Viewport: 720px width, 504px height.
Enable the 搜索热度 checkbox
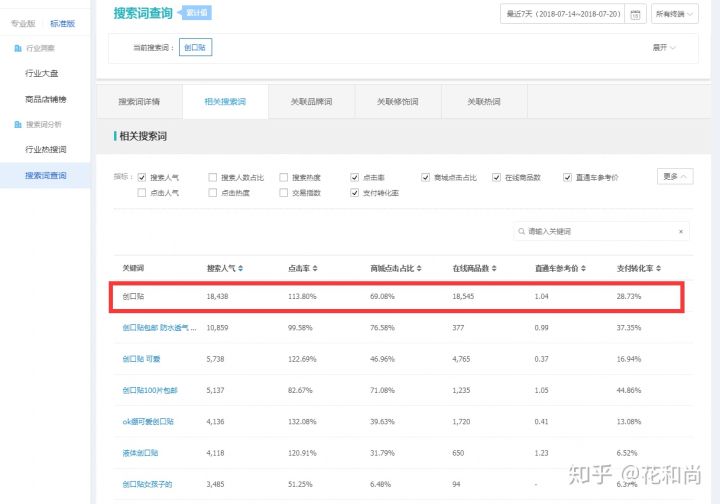tap(284, 177)
